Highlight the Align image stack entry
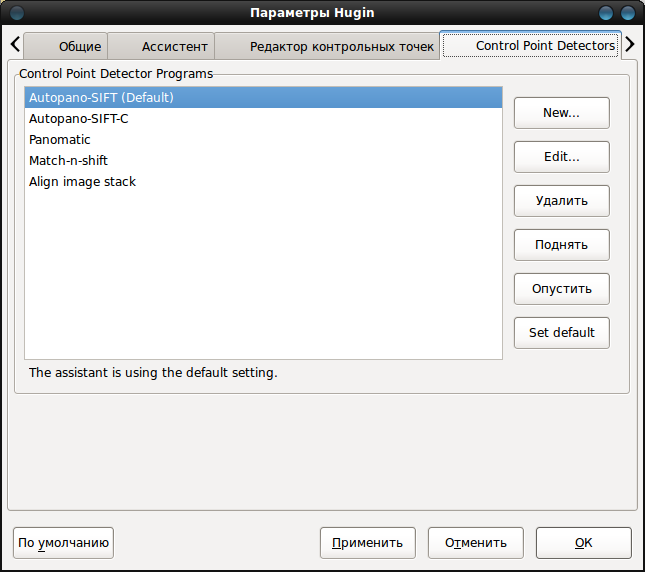This screenshot has width=645, height=572. tap(263, 181)
